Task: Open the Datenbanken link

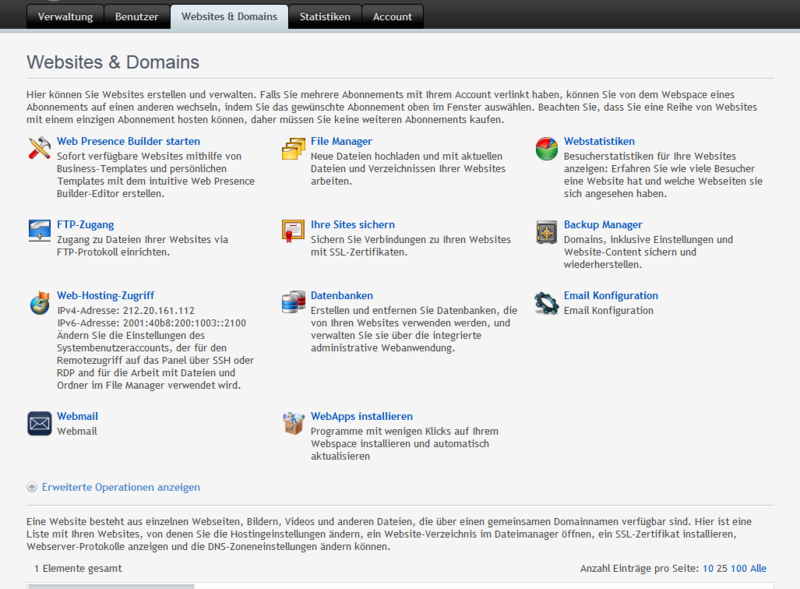Action: click(x=342, y=296)
